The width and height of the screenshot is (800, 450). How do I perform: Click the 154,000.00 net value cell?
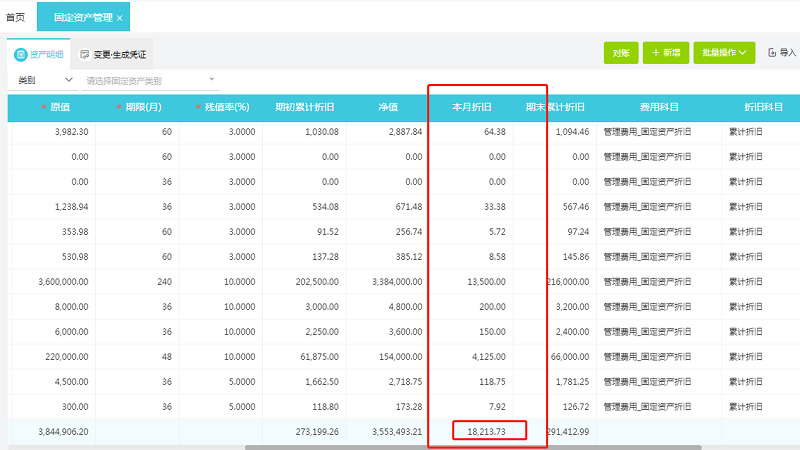click(401, 357)
